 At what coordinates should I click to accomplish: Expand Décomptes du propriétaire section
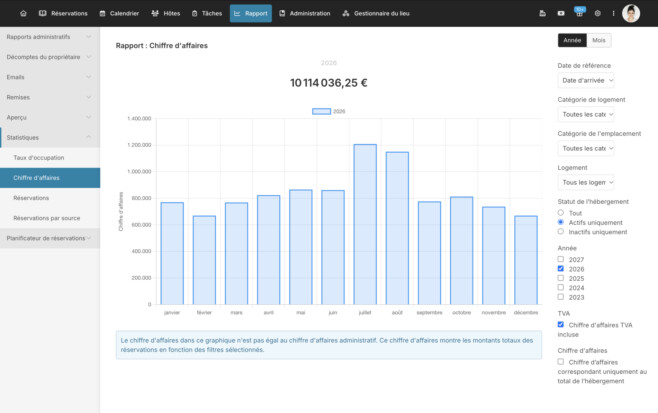click(50, 57)
